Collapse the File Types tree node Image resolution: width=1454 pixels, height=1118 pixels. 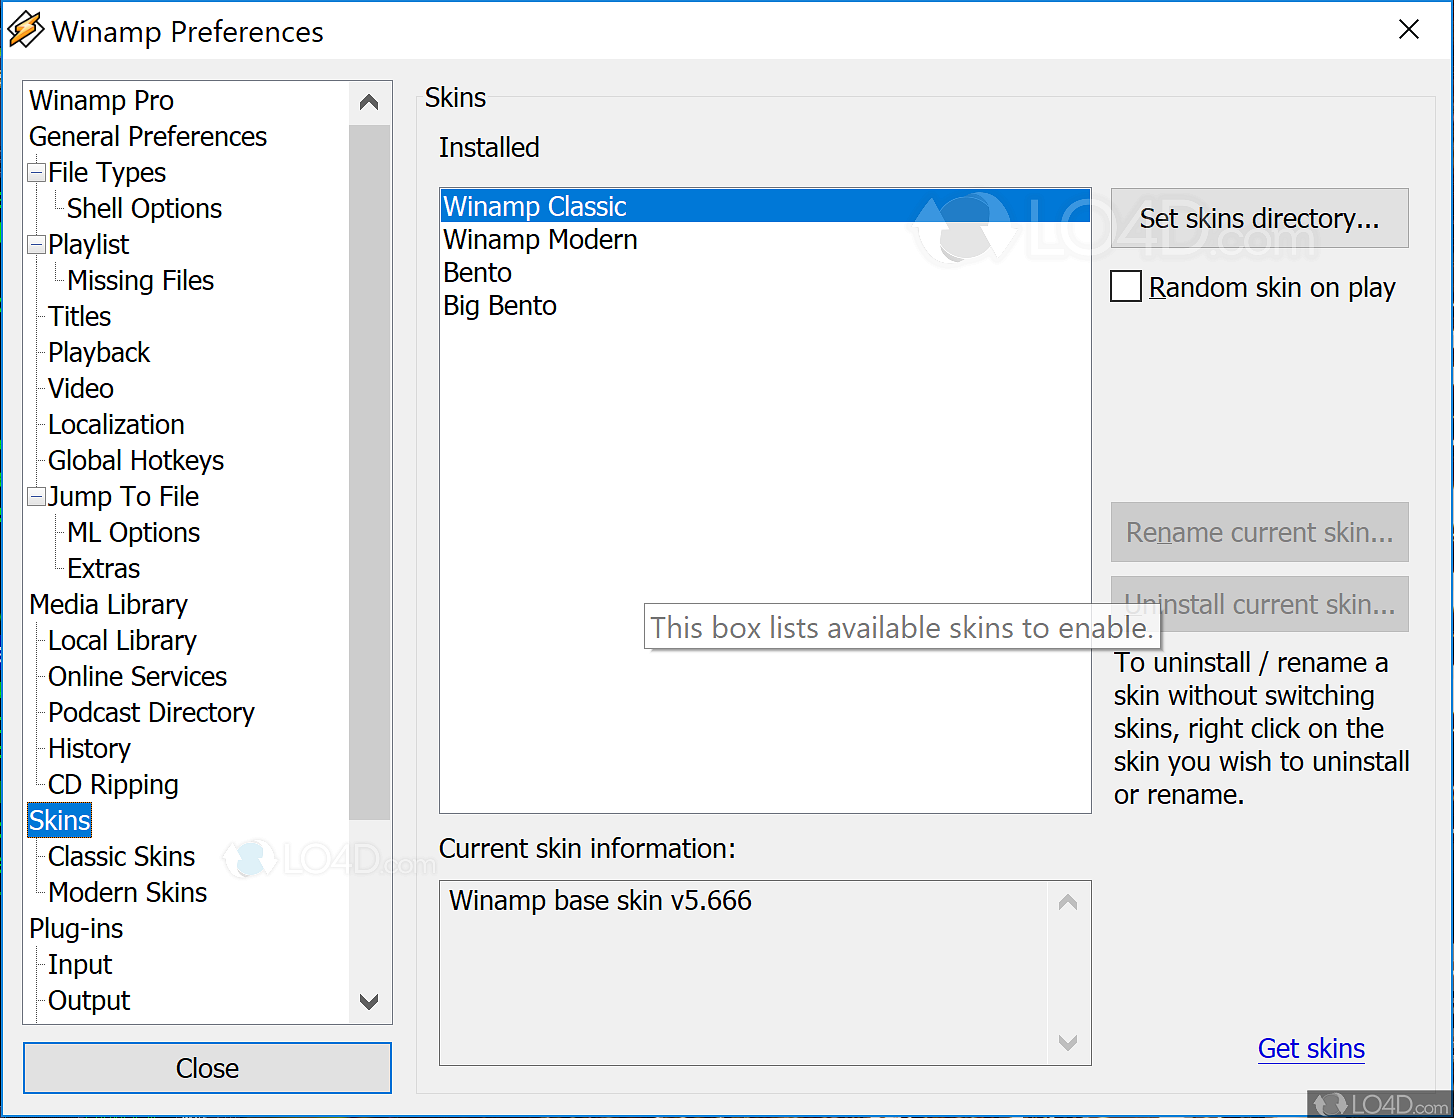coord(37,173)
